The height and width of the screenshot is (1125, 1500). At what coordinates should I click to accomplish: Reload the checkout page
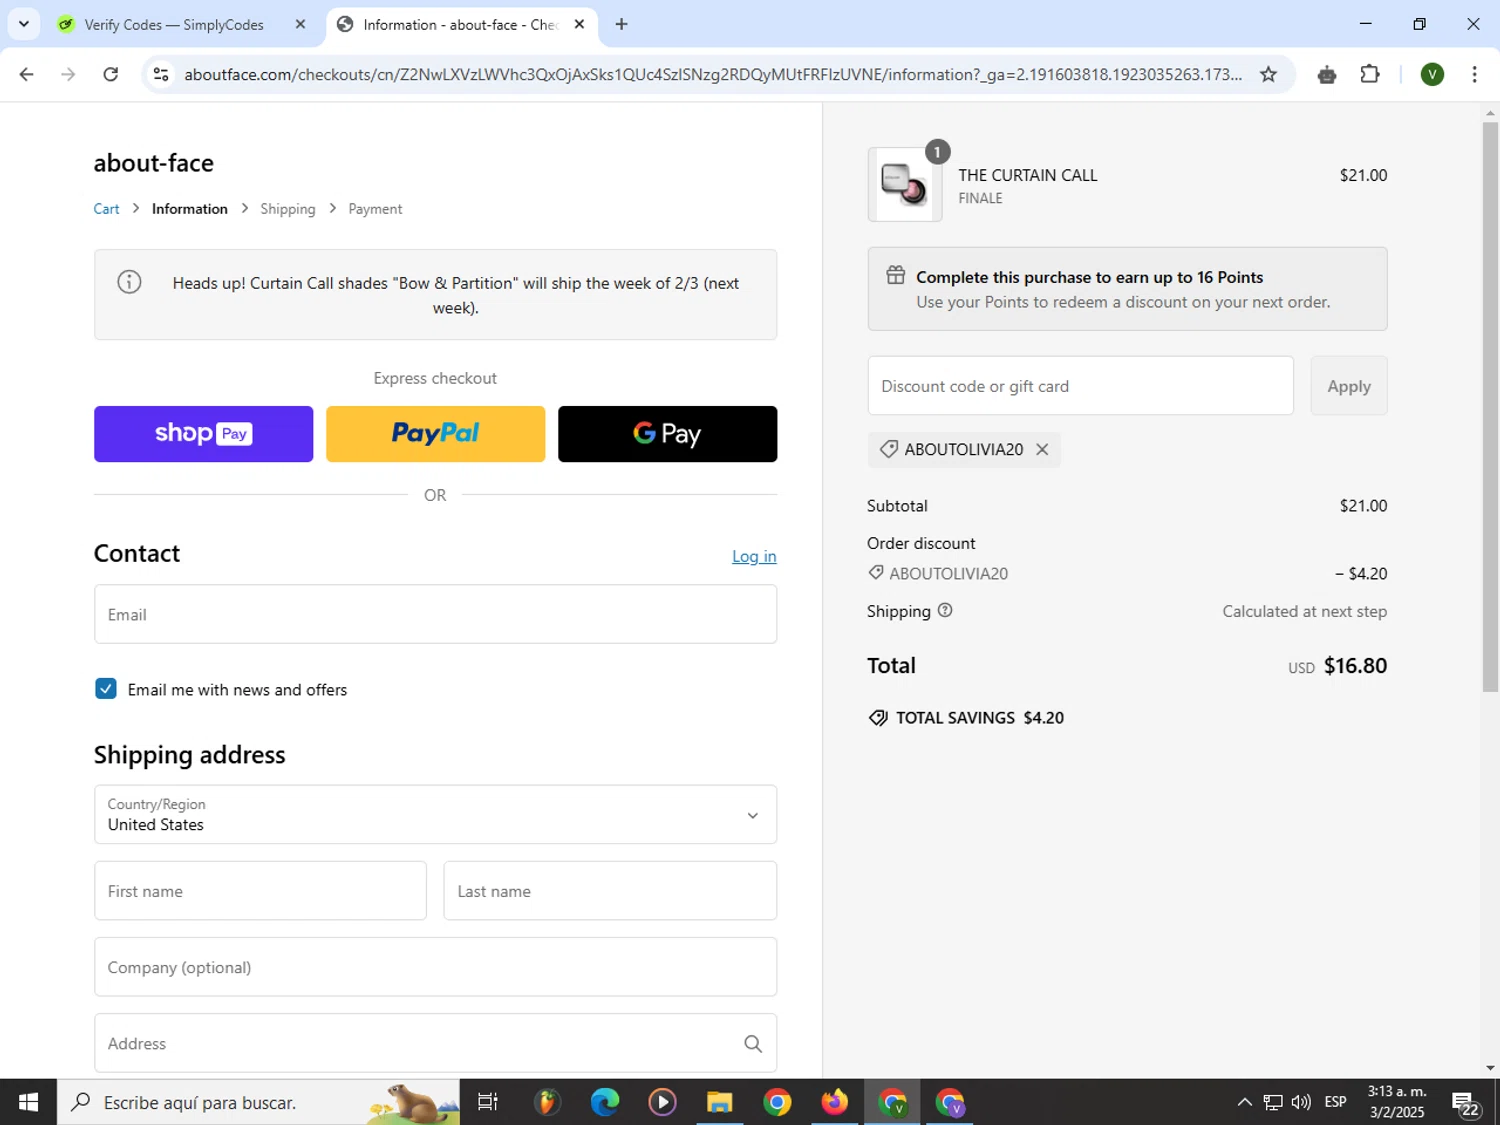(111, 74)
